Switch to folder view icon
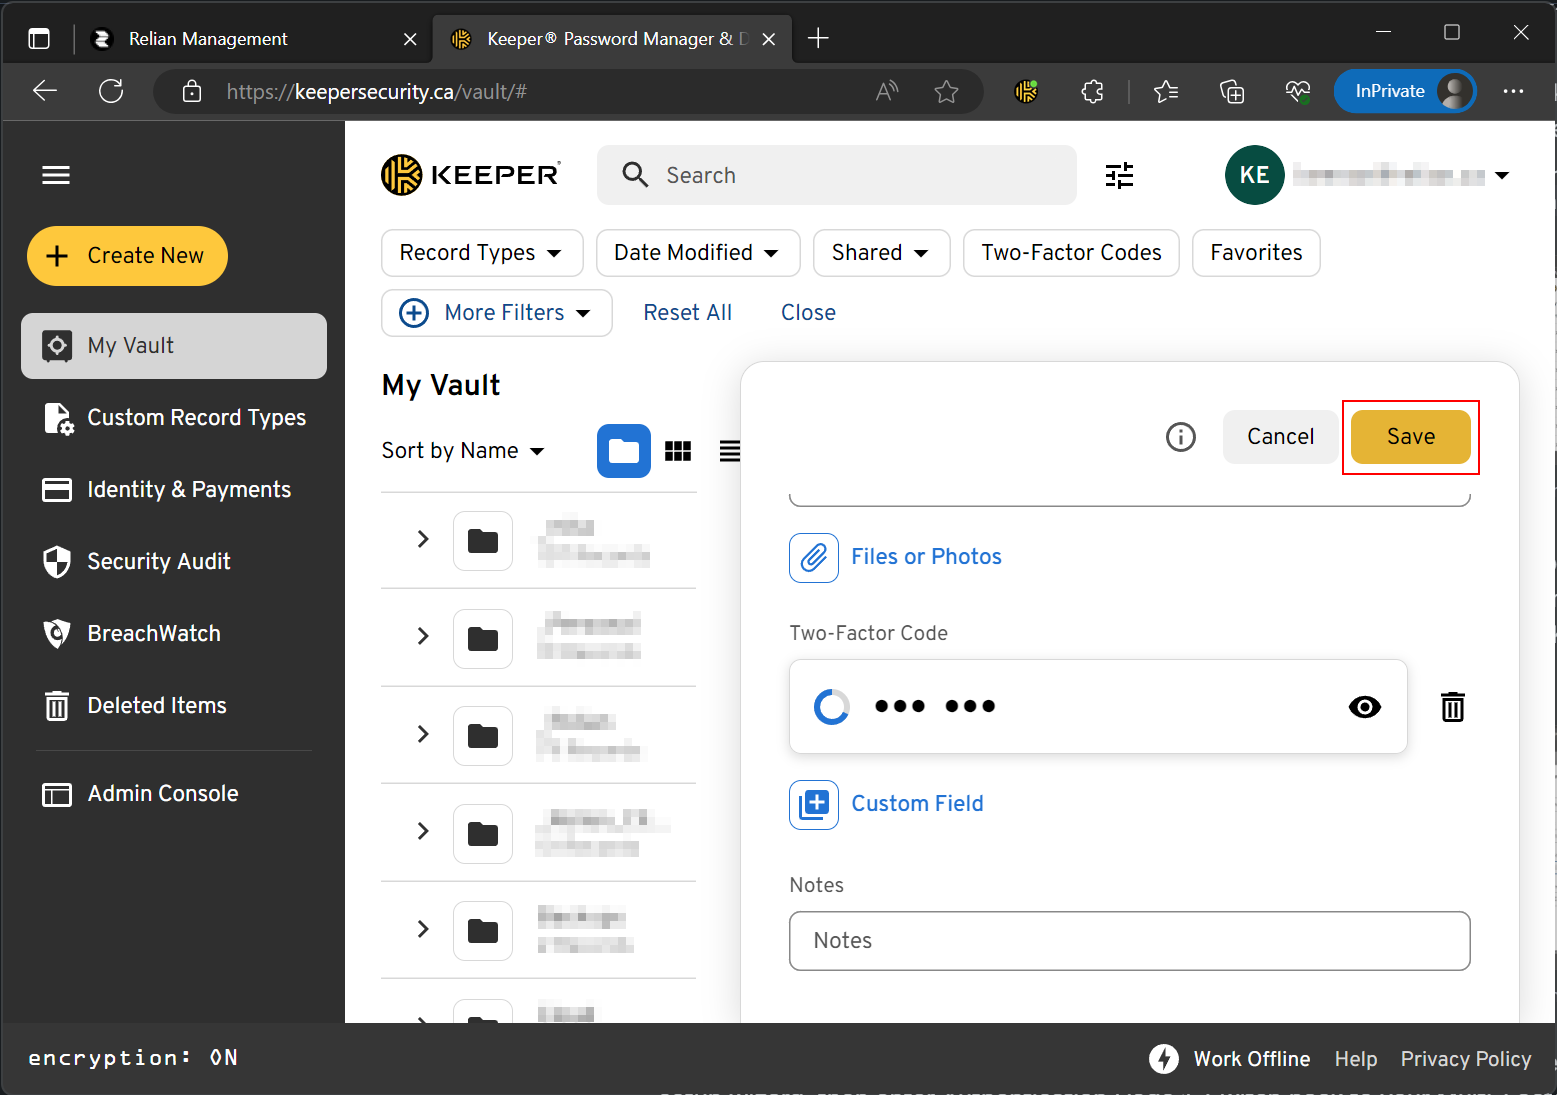Viewport: 1557px width, 1095px height. (x=624, y=451)
